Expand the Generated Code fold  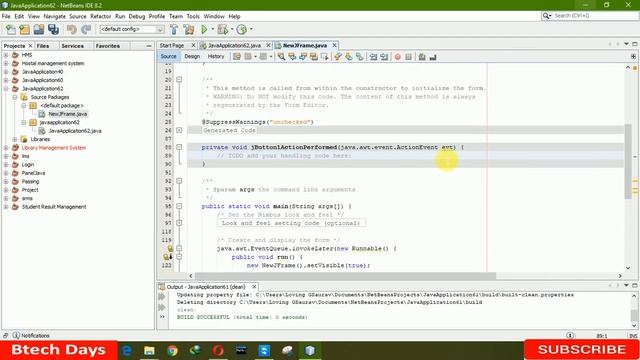(x=179, y=130)
